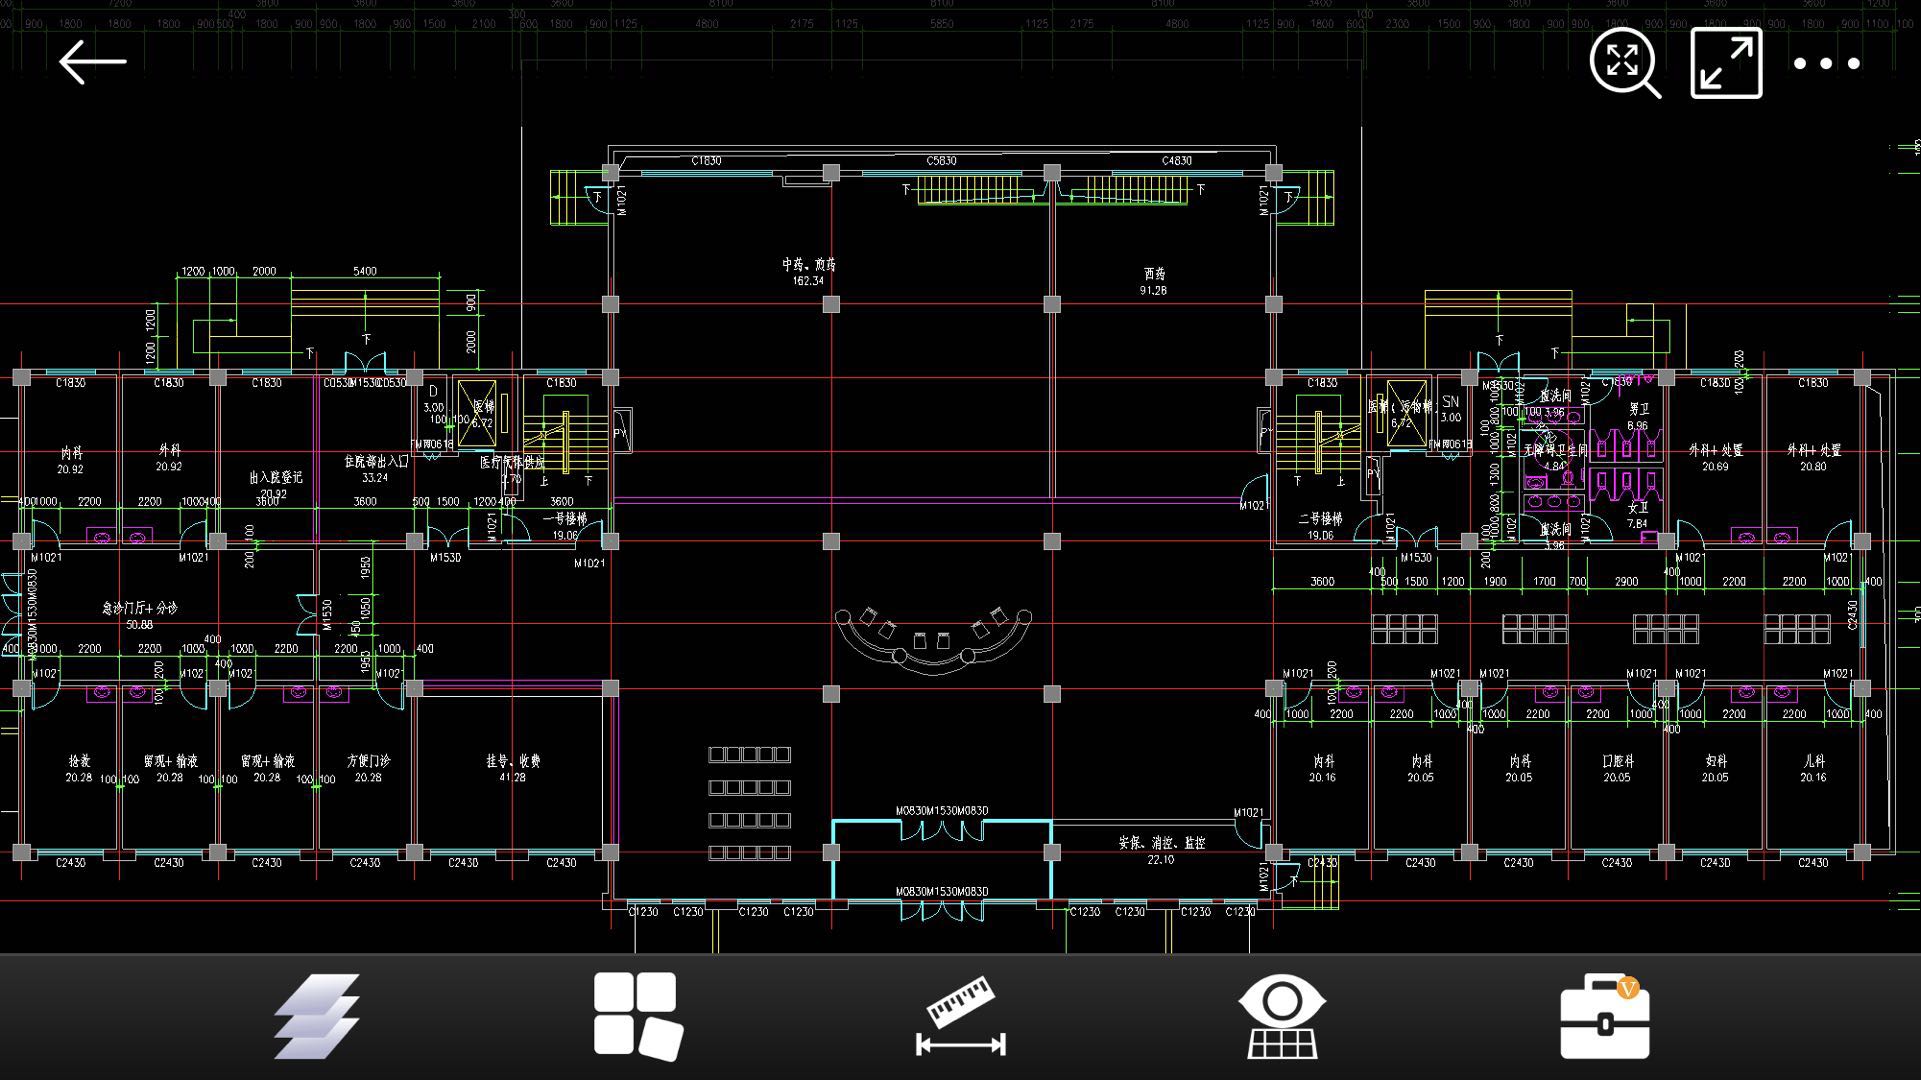Screen dimensions: 1921x1080
Task: Open the Layers panel from the bottom toolbar
Action: coord(318,1016)
